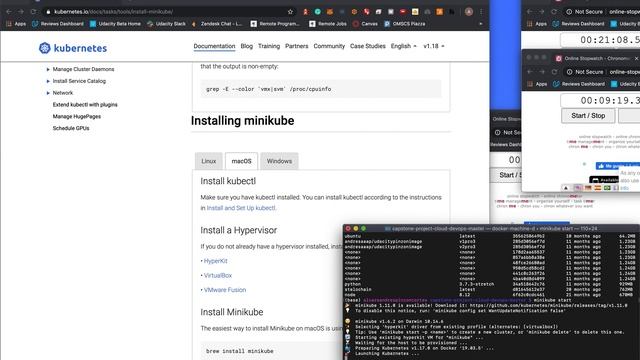Open the Udacity Slack bookmark
This screenshot has width=640, height=360.
(166, 24)
